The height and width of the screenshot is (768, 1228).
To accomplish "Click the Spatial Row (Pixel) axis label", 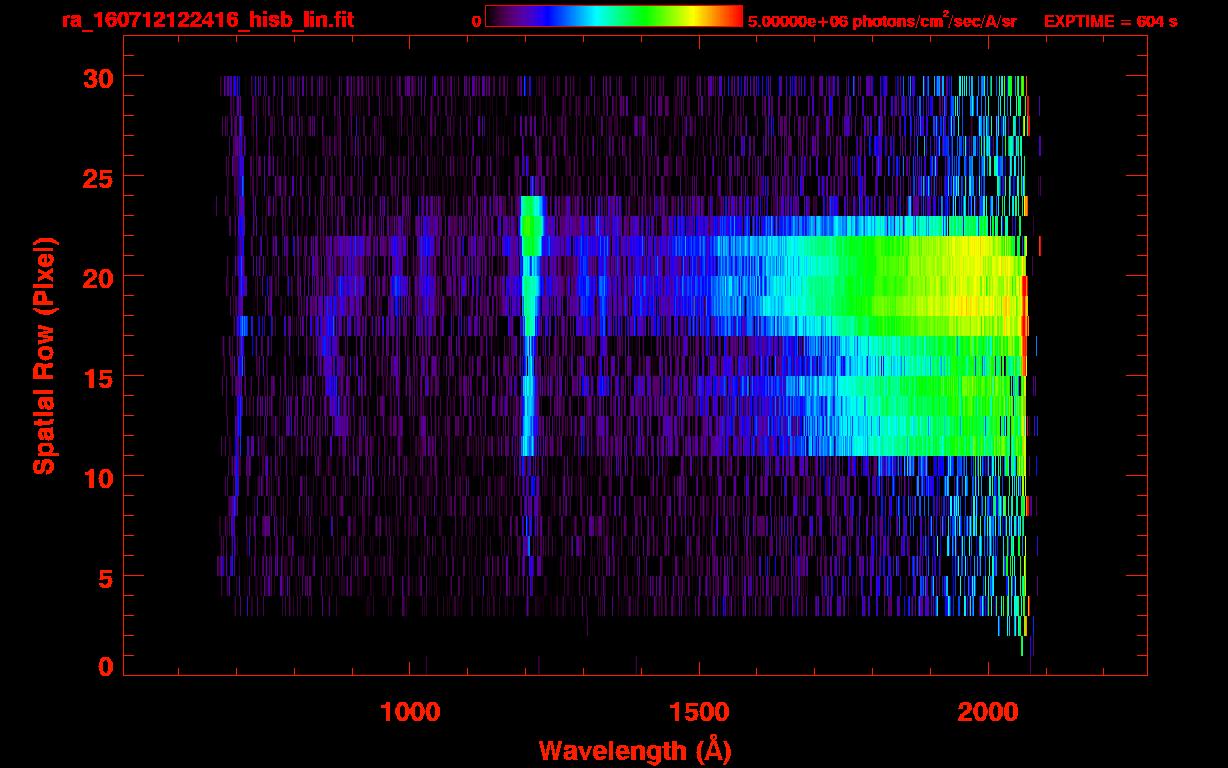I will coord(44,355).
